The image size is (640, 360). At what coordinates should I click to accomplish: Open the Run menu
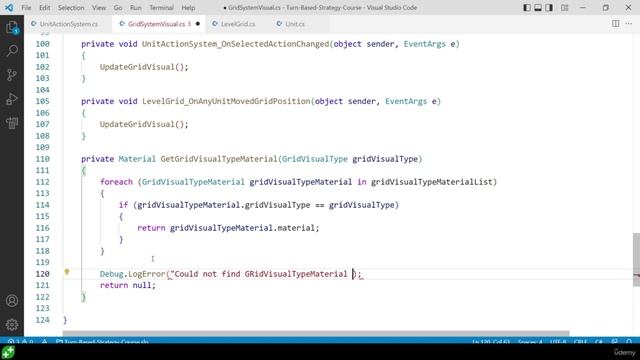pos(136,7)
